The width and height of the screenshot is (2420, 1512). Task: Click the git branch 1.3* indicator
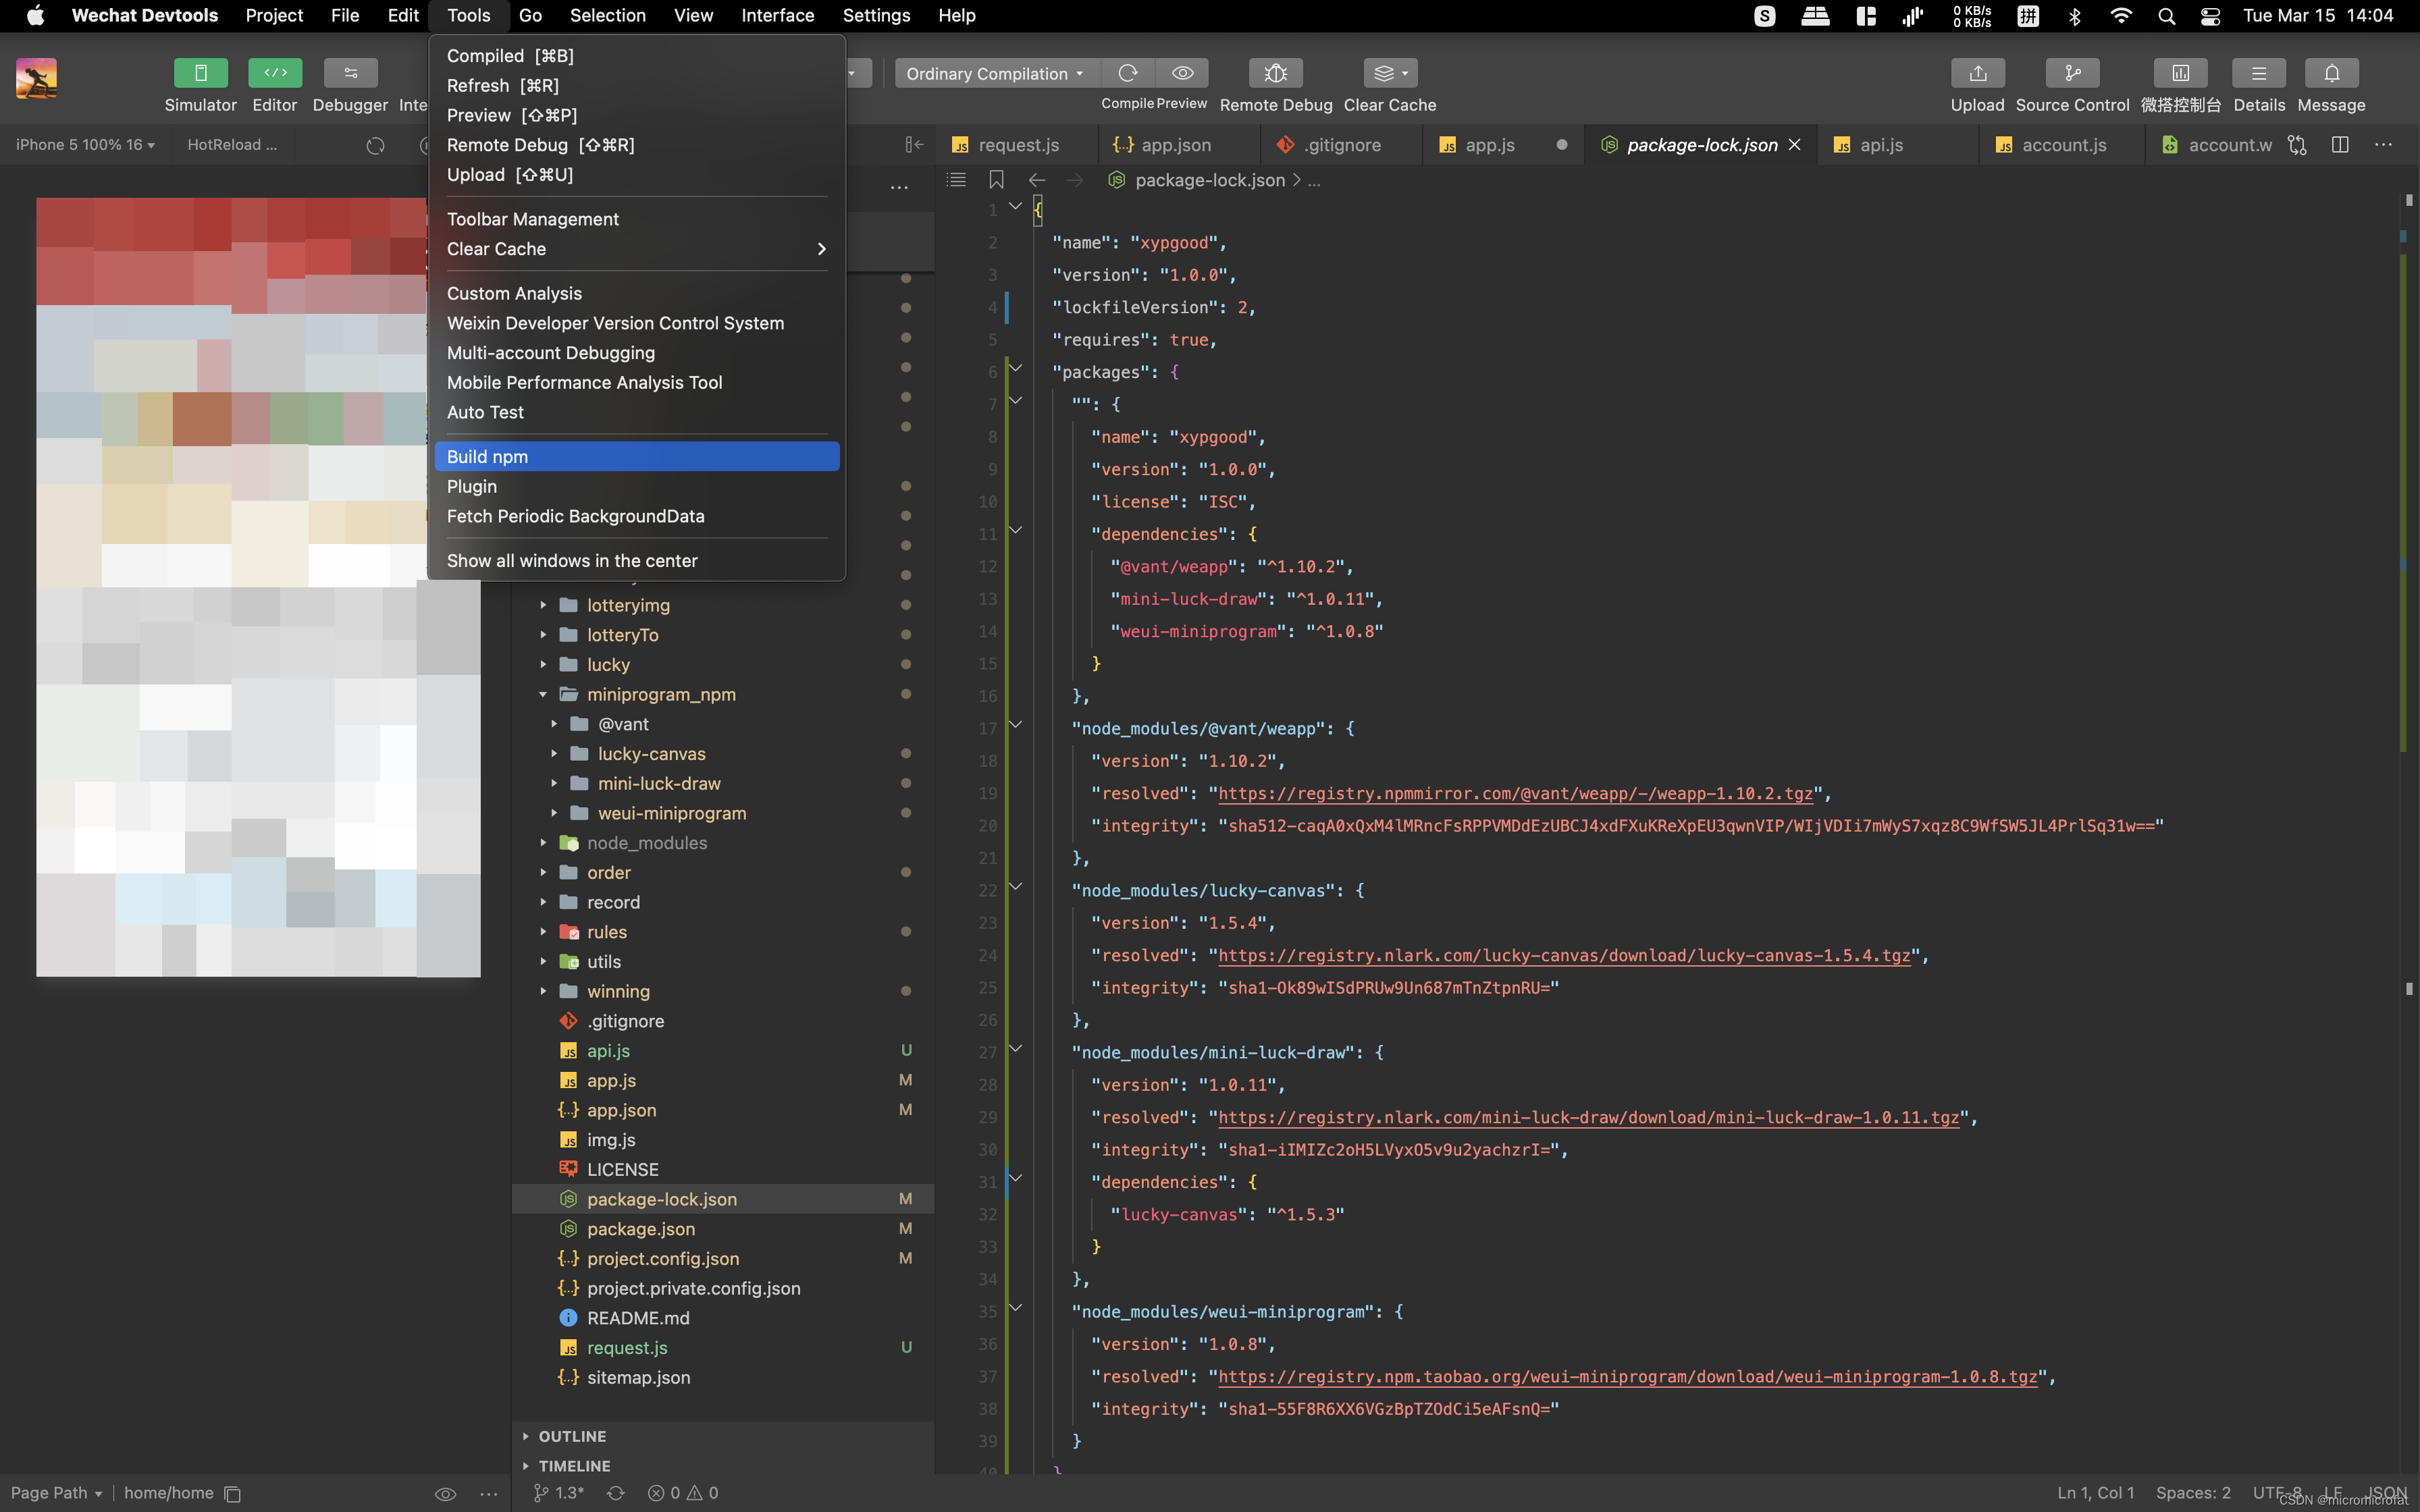(x=558, y=1493)
